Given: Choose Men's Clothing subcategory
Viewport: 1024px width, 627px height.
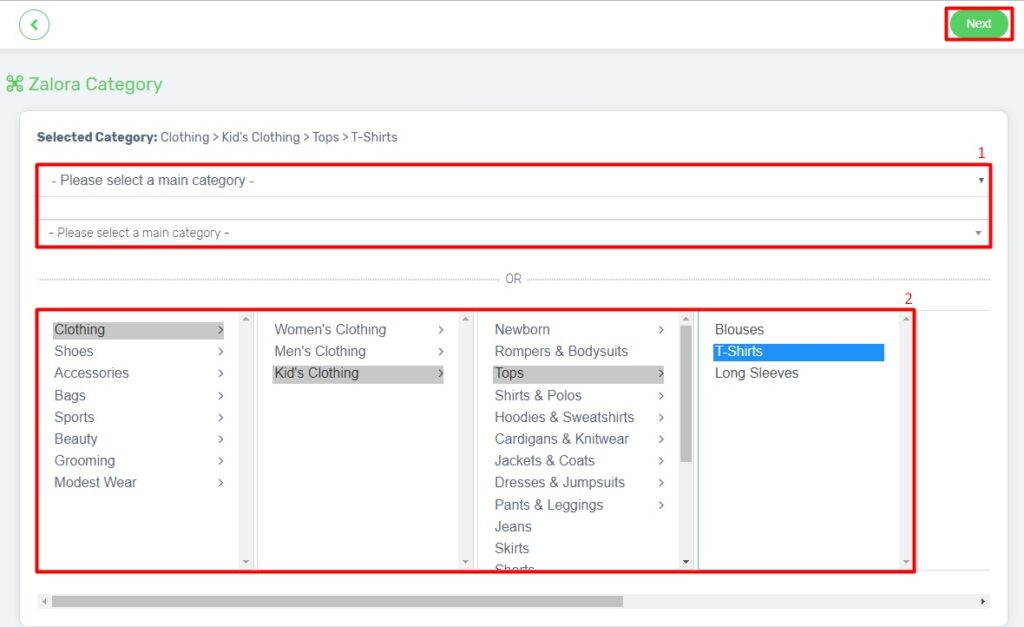Looking at the screenshot, I should (358, 351).
